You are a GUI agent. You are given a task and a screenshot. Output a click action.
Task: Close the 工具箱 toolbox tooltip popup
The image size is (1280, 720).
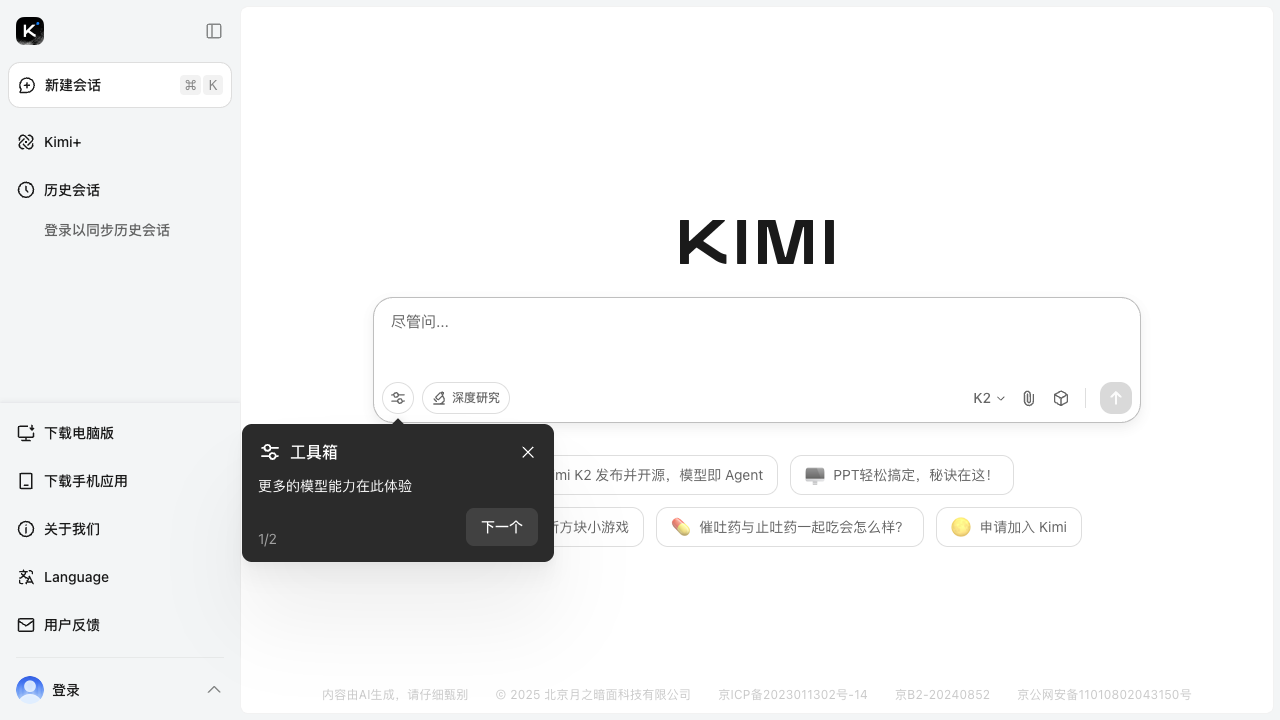click(528, 452)
